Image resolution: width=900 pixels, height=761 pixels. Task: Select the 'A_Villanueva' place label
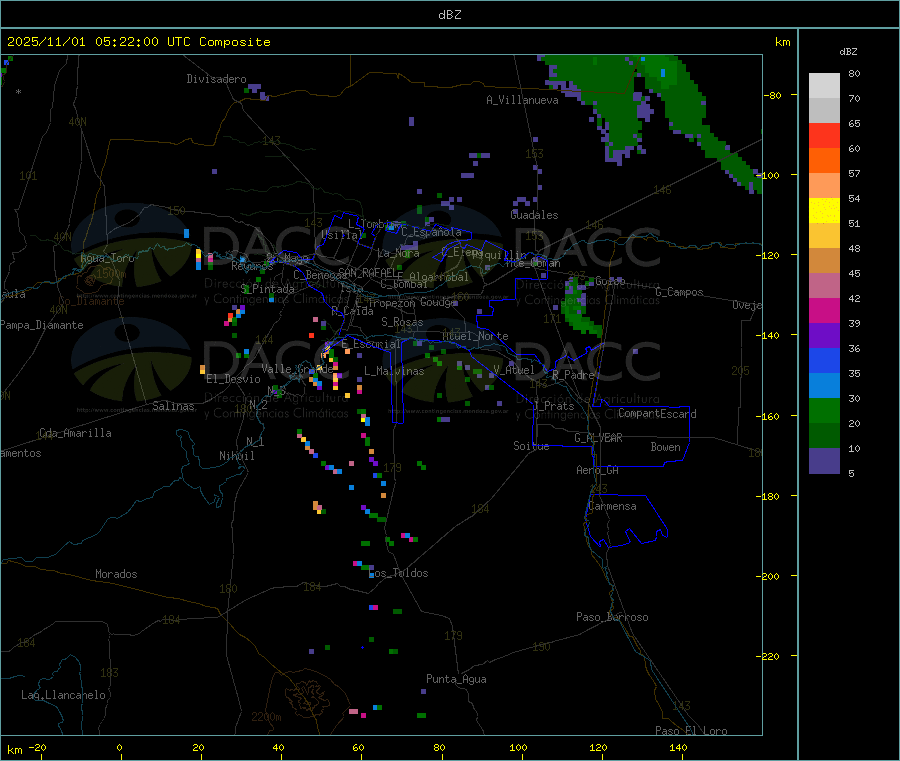[x=522, y=100]
